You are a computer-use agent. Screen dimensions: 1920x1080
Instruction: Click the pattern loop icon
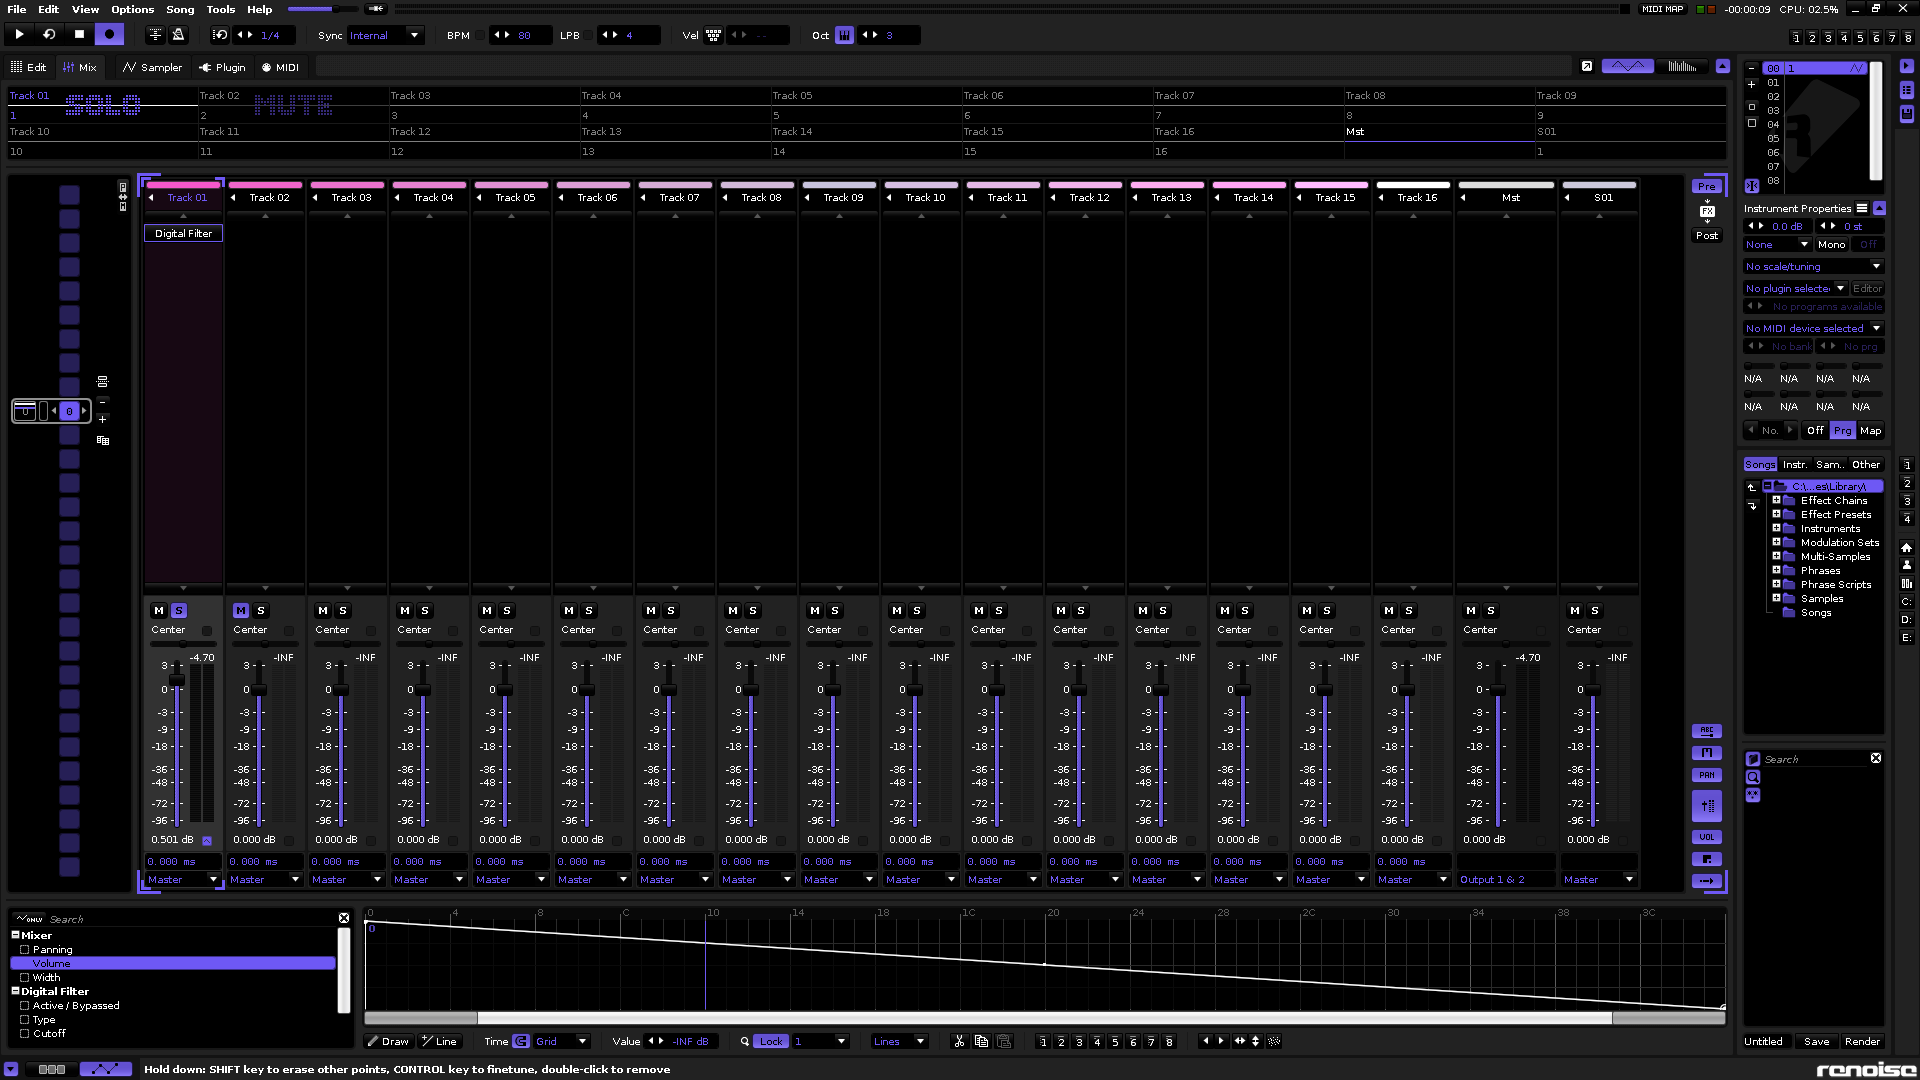(49, 35)
